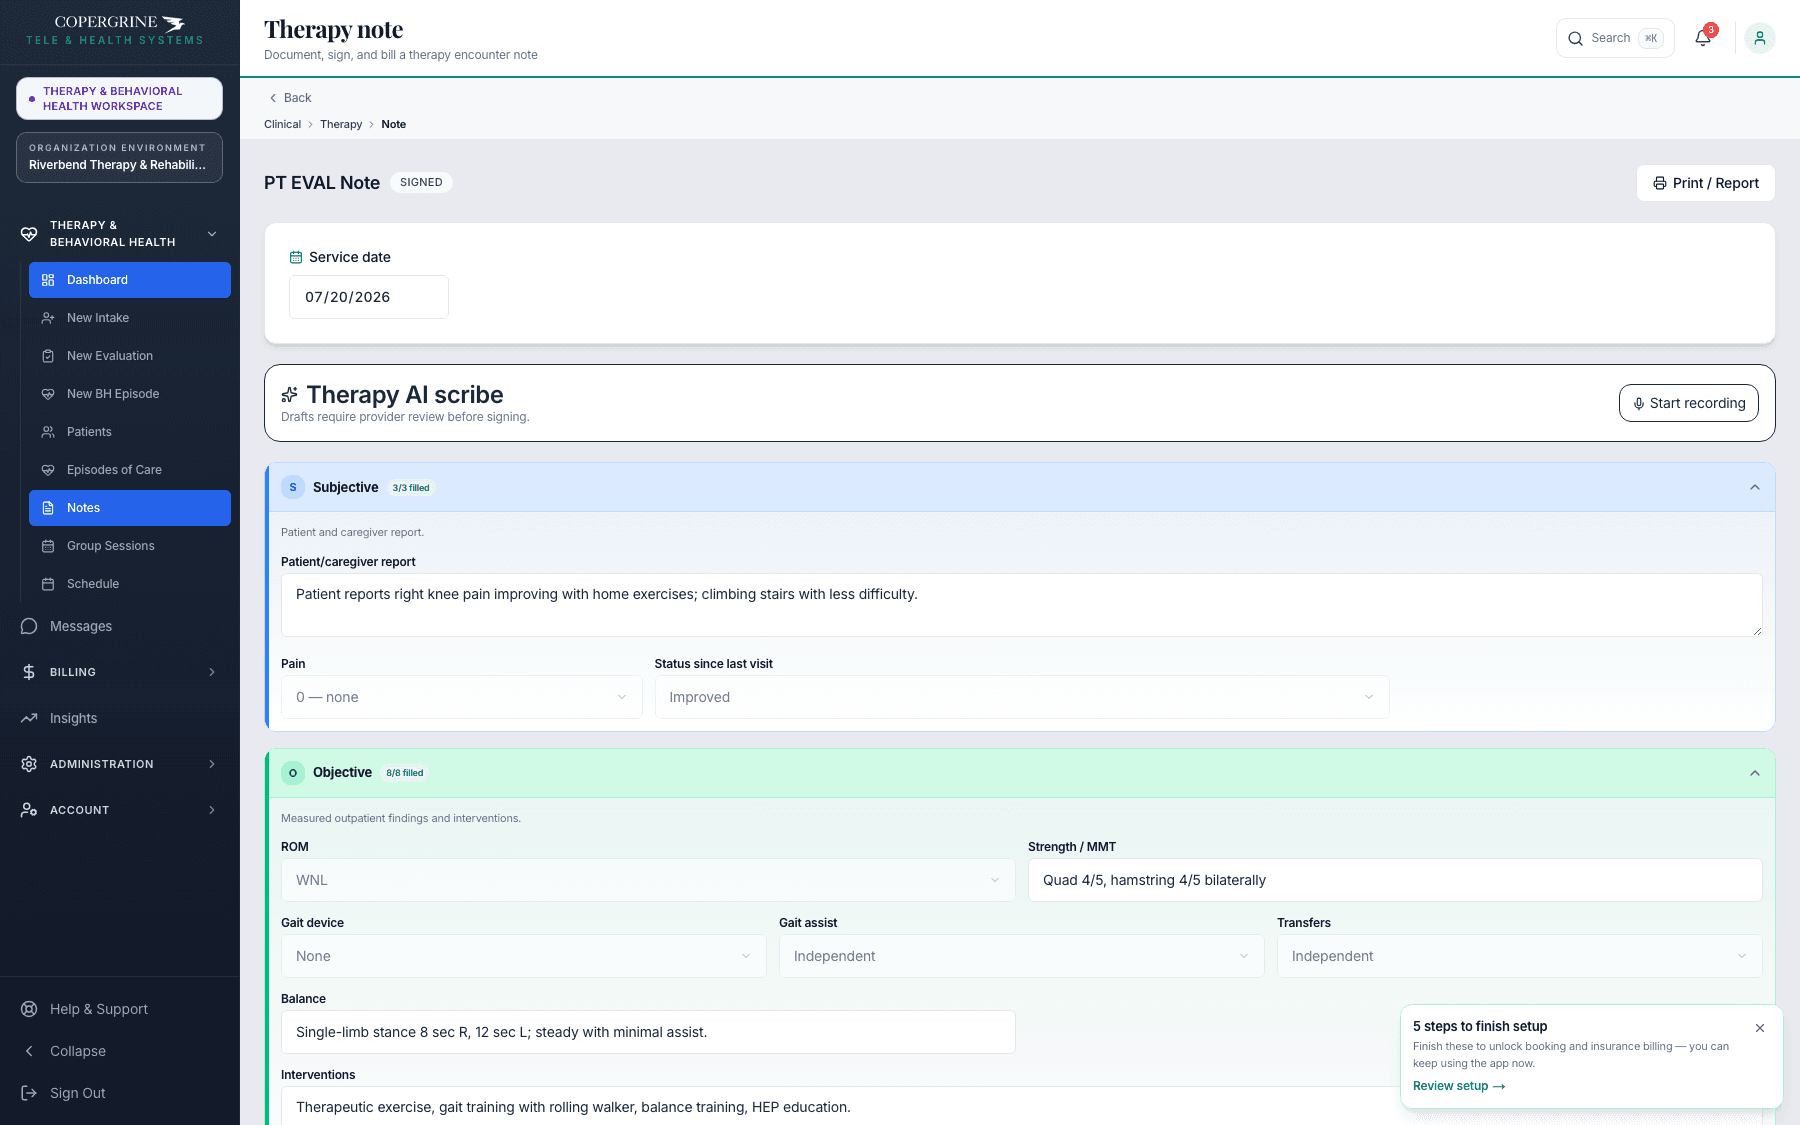Open Insights menu item
This screenshot has height=1125, width=1800.
pyautogui.click(x=120, y=718)
